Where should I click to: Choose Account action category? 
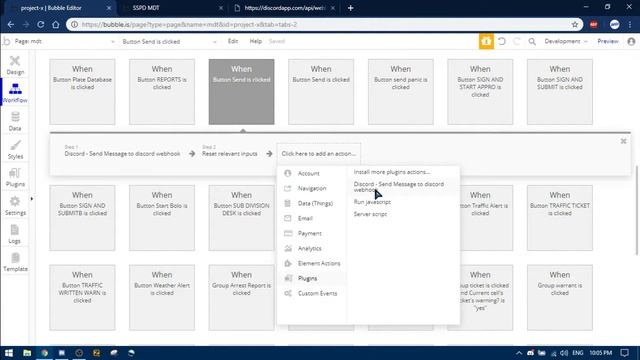pyautogui.click(x=311, y=173)
